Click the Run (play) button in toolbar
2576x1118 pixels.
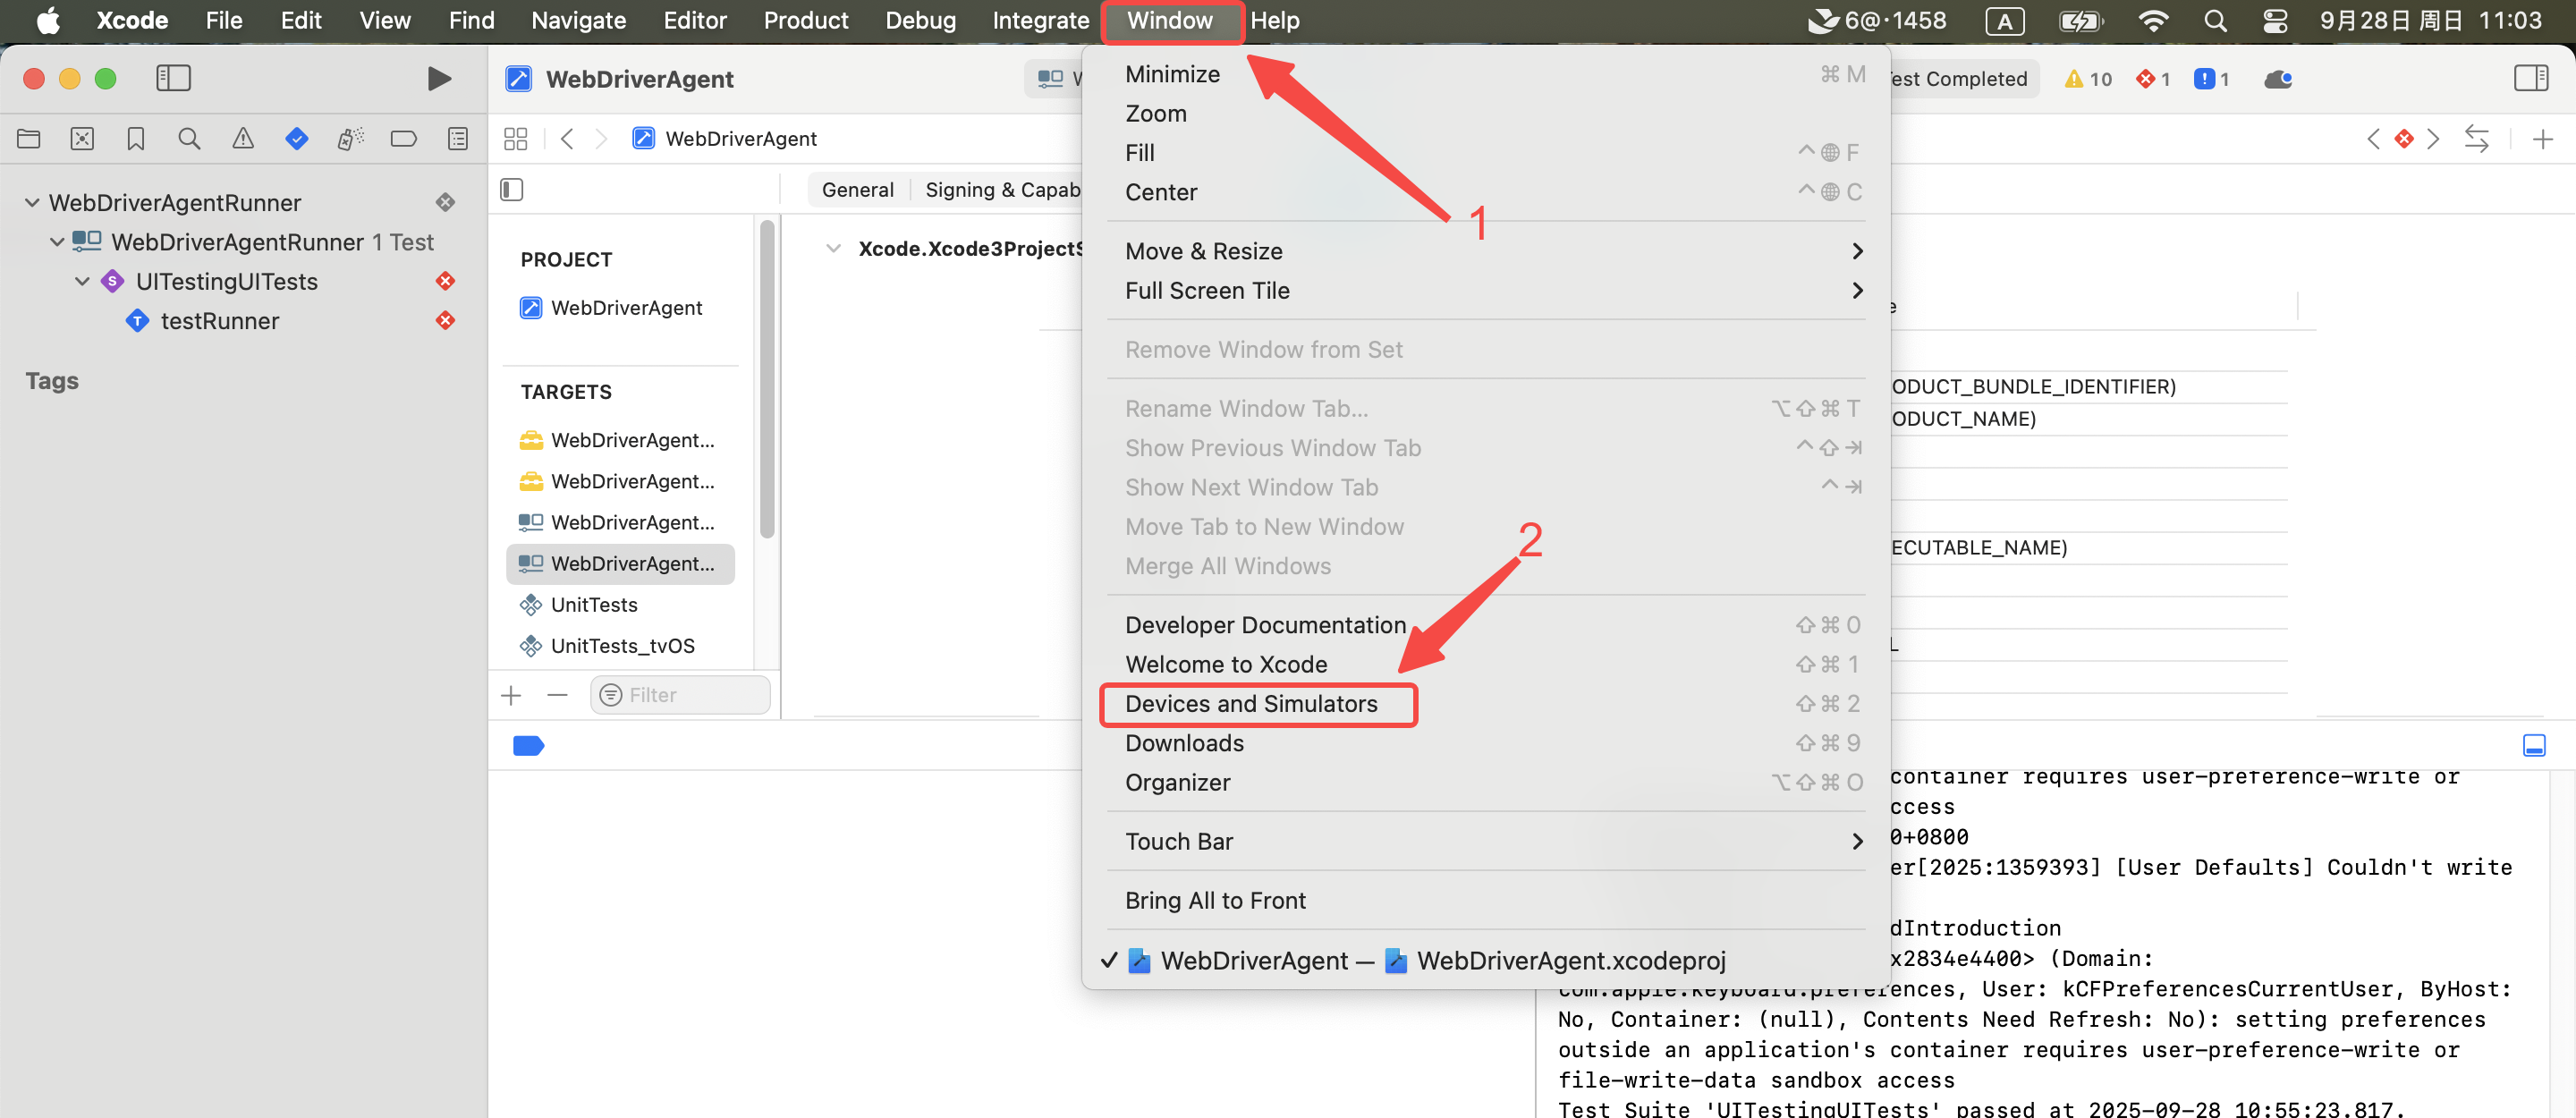438,78
